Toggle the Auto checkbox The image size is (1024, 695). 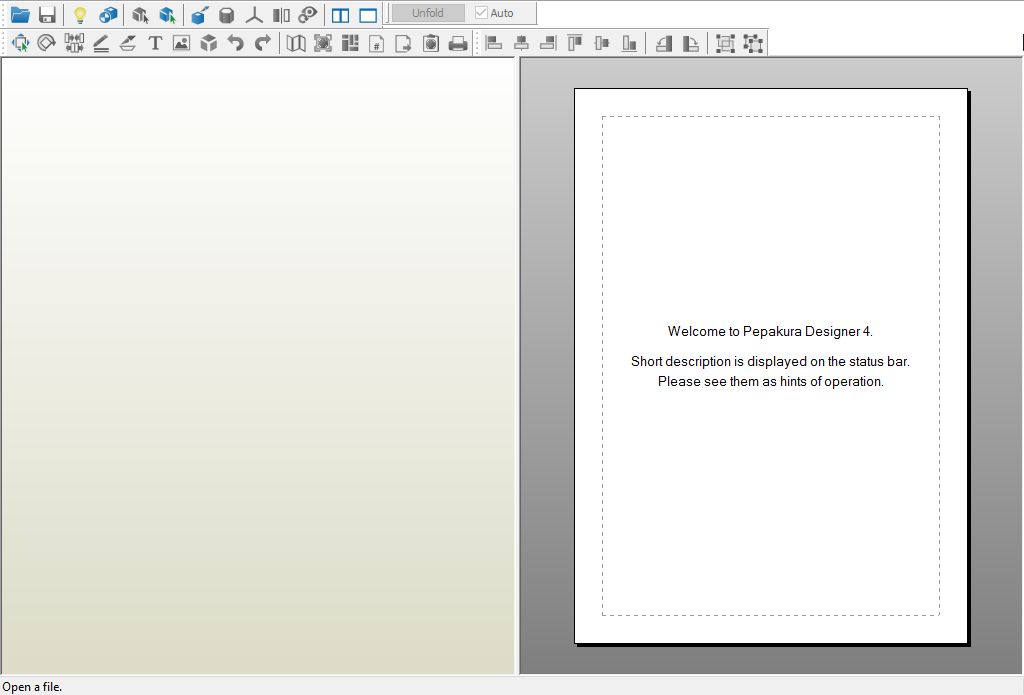coord(494,13)
